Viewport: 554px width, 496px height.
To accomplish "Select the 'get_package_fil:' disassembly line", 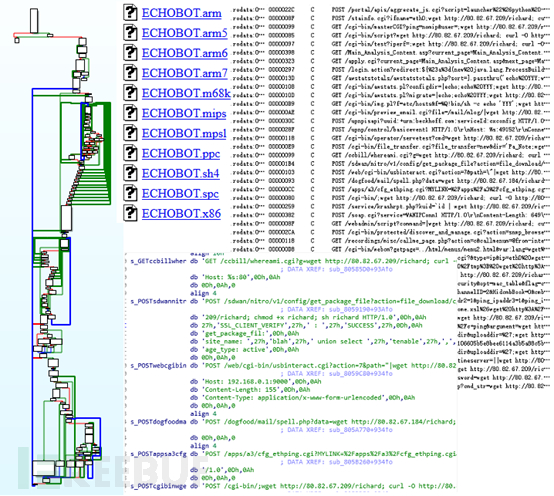I will 244,333.
